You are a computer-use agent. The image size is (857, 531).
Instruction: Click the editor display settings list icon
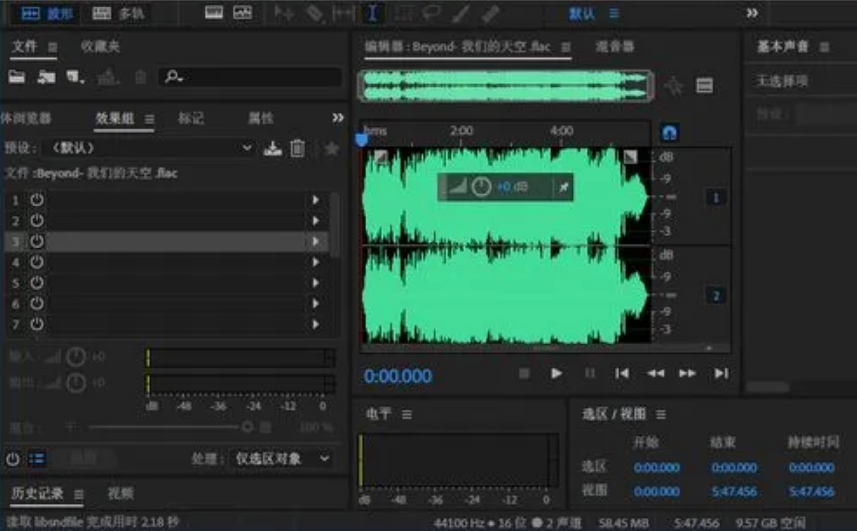pyautogui.click(x=704, y=86)
